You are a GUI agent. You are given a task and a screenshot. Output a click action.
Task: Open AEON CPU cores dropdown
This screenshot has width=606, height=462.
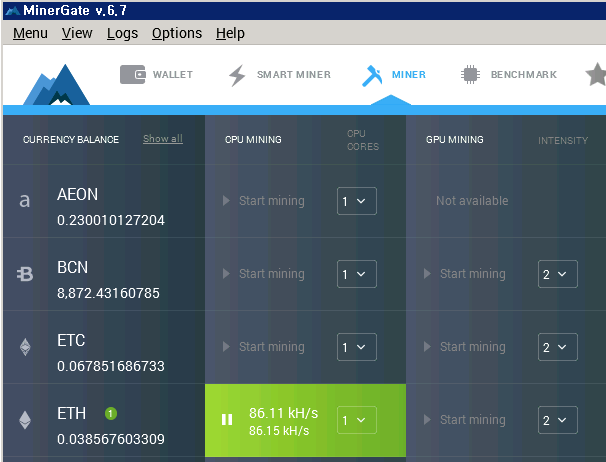(357, 201)
